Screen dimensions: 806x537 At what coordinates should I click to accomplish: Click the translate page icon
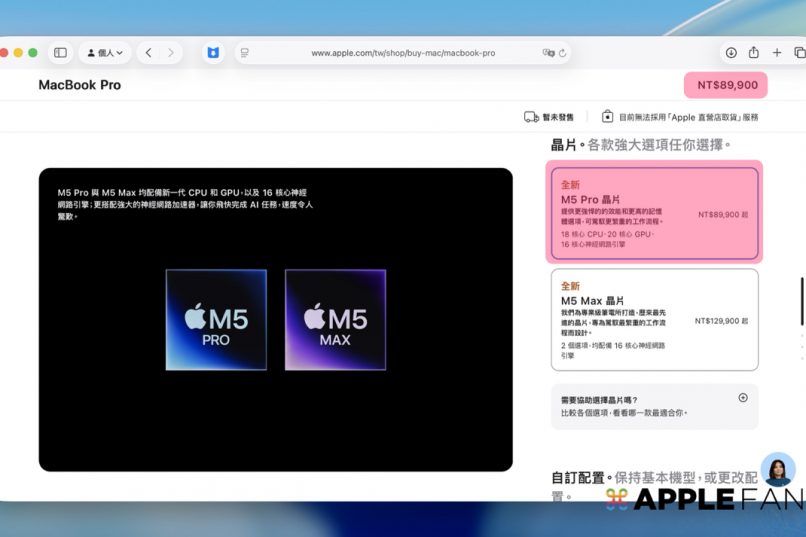pyautogui.click(x=548, y=53)
